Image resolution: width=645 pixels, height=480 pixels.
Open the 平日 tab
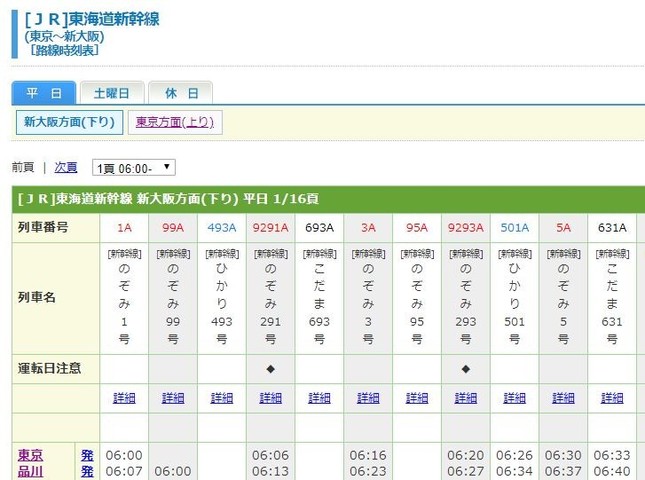(44, 93)
